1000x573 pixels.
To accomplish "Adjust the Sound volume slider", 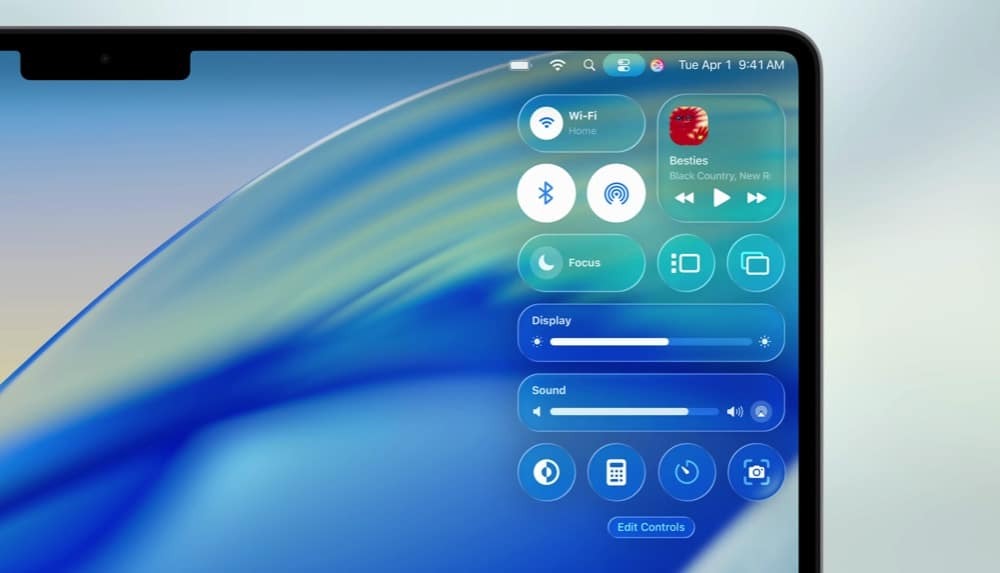I will point(634,412).
